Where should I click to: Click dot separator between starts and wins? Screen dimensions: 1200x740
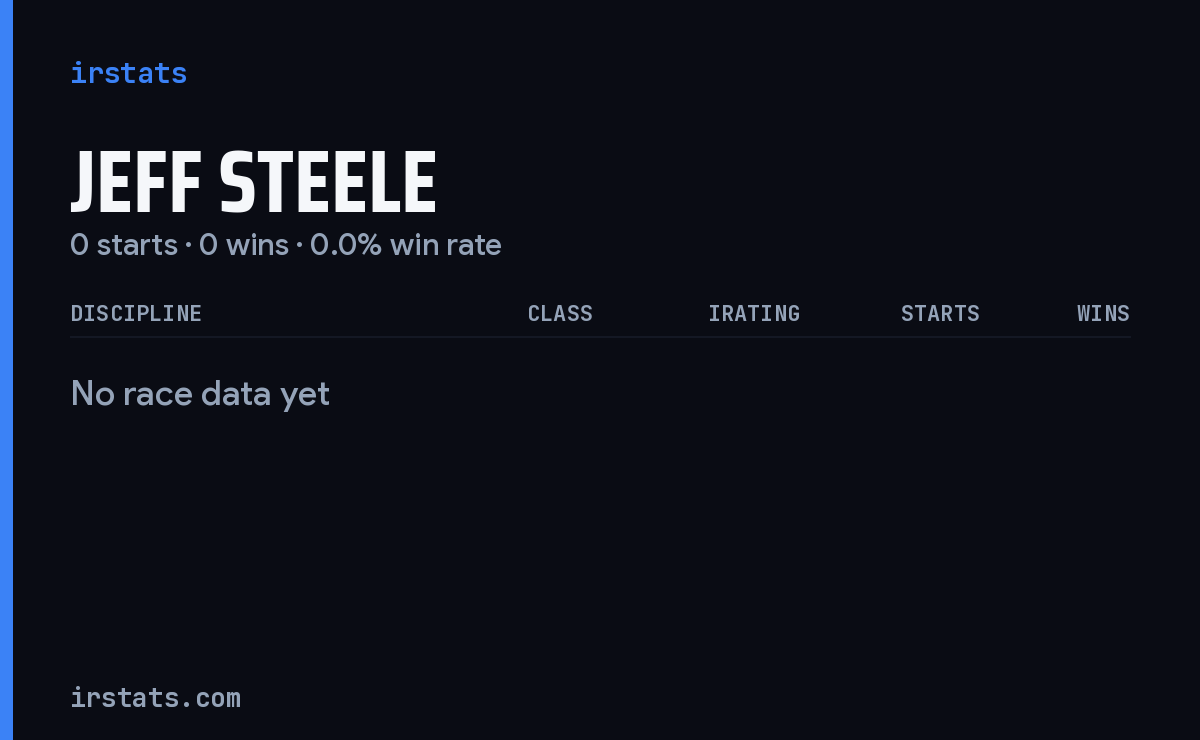coord(188,246)
